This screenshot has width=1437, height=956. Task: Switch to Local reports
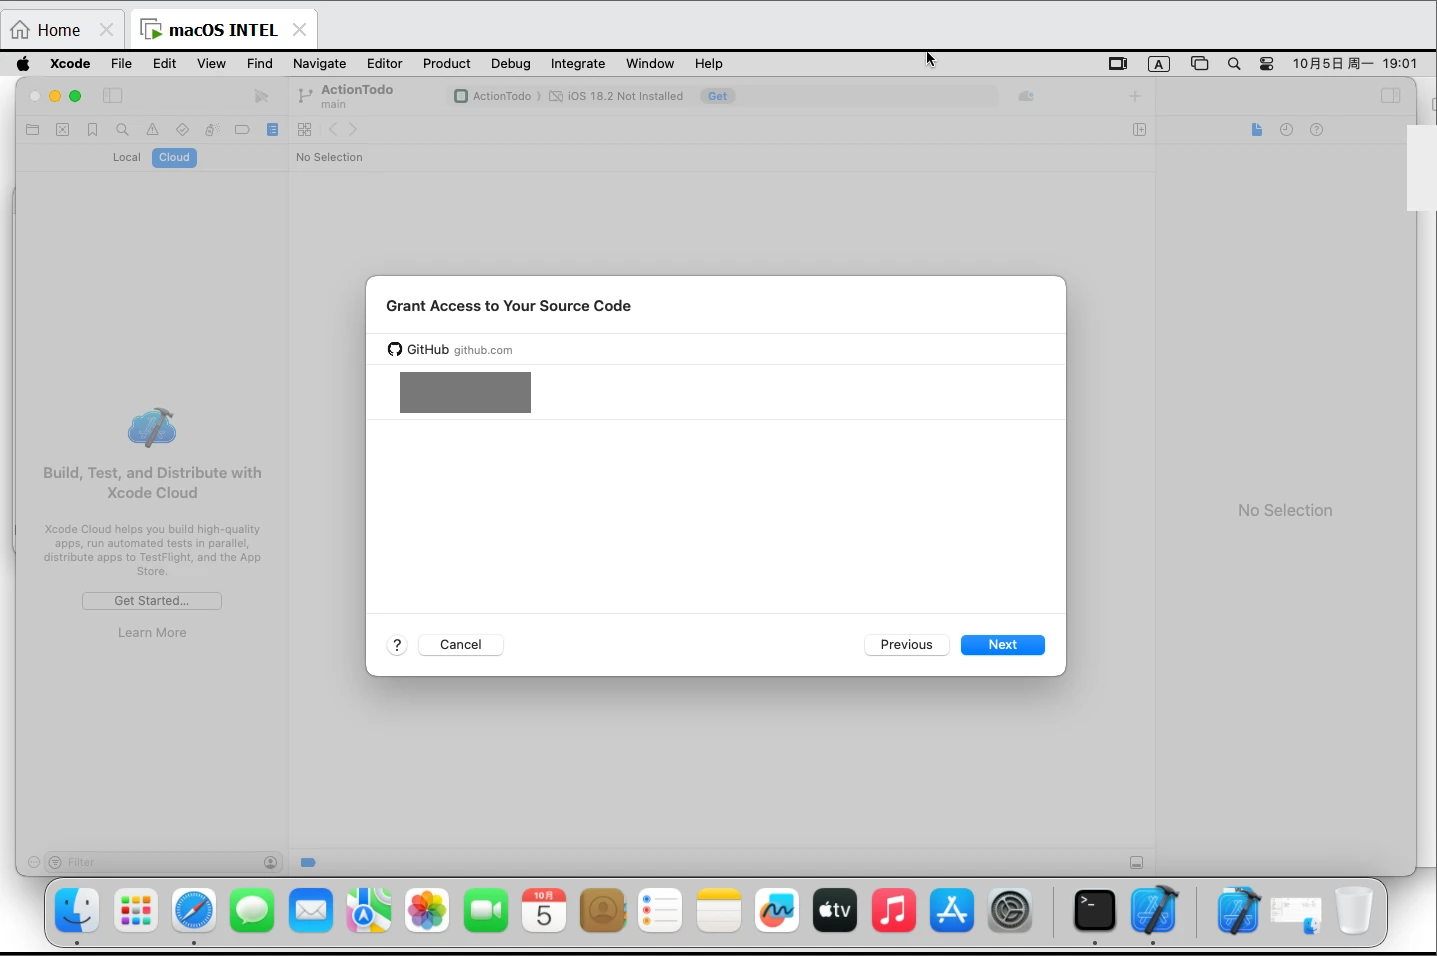[127, 158]
